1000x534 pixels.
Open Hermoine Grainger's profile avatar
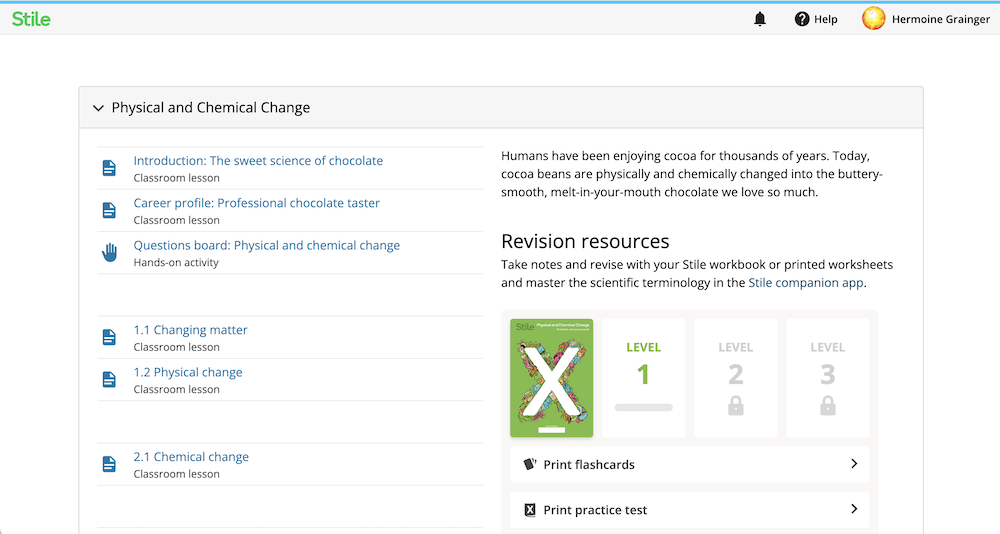point(873,19)
